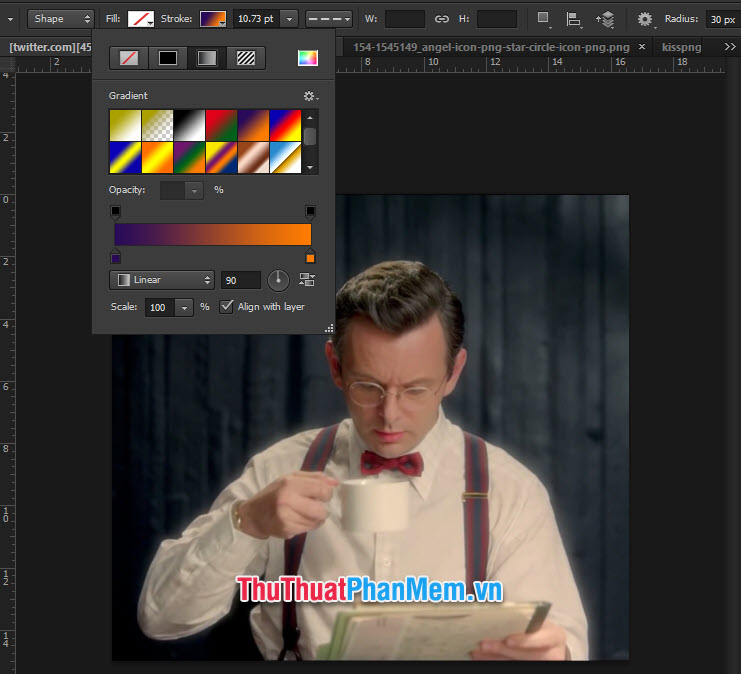This screenshot has width=741, height=674.
Task: Toggle Align with layer checkbox
Action: click(226, 306)
